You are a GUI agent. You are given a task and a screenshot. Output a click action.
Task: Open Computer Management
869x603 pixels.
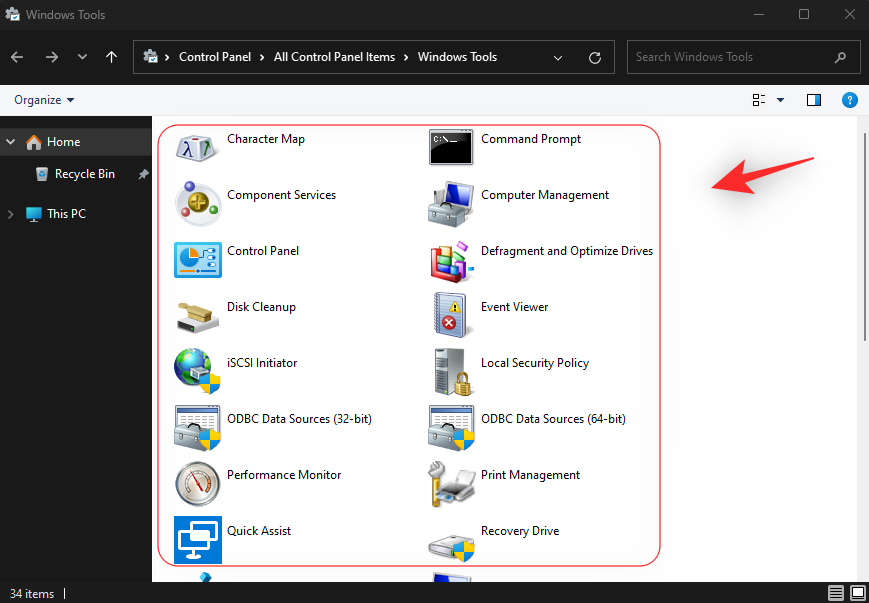[x=544, y=195]
